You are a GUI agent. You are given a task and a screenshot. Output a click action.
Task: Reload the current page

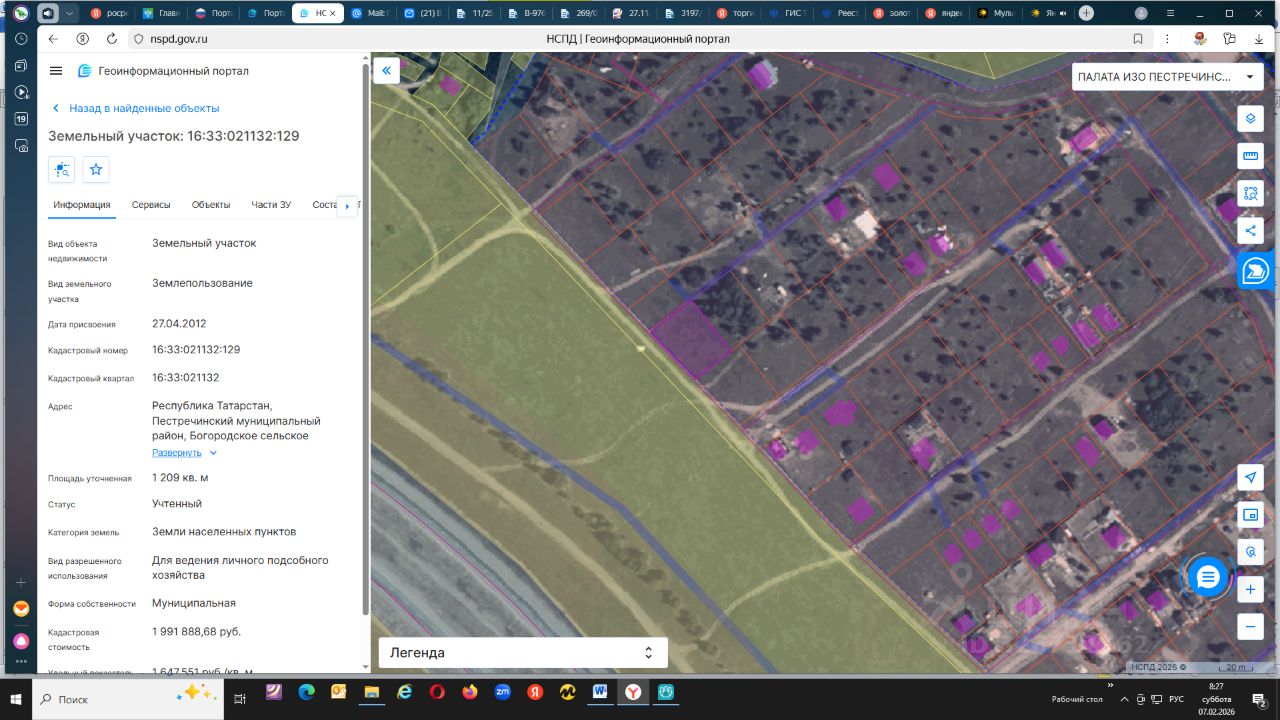click(x=111, y=39)
